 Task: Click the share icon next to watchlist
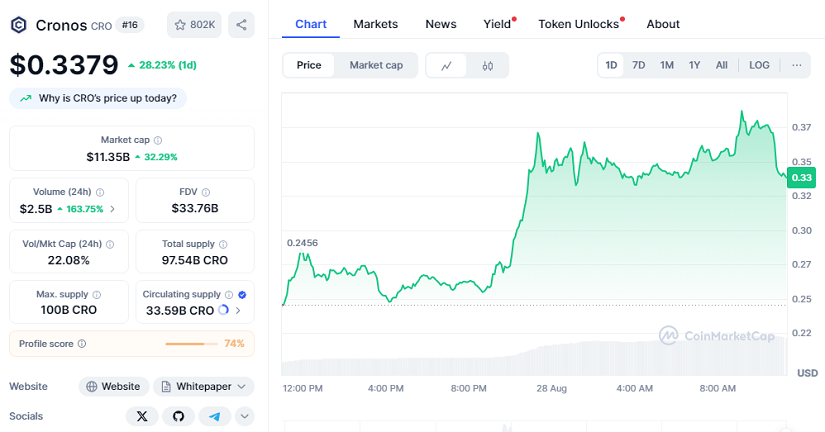(241, 24)
